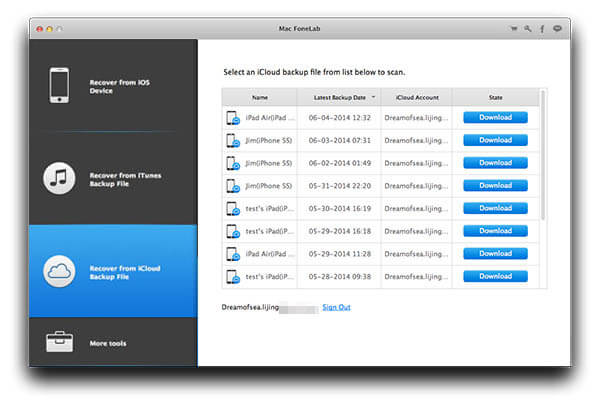Image resolution: width=600 pixels, height=407 pixels.
Task: Click the iPhone icon for iOS Device recovery
Action: [x=59, y=85]
